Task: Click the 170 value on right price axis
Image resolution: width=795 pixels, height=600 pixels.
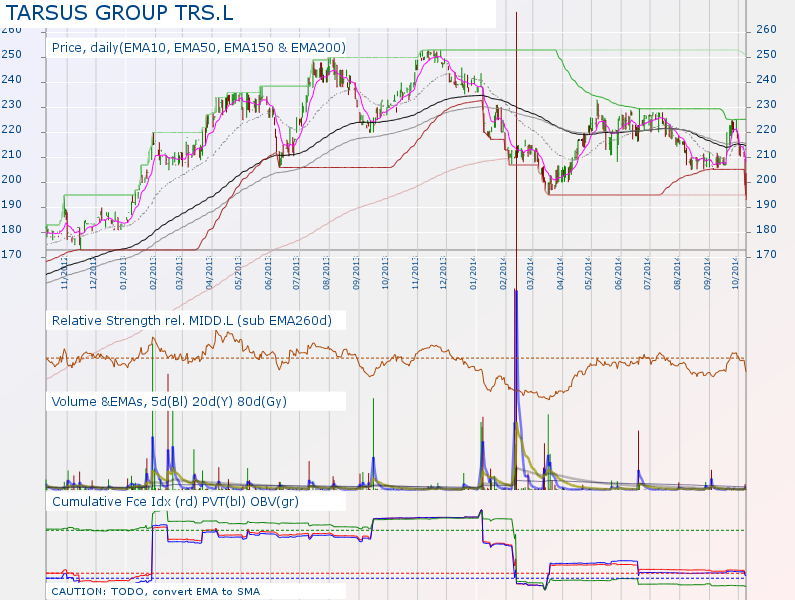Action: (x=766, y=255)
